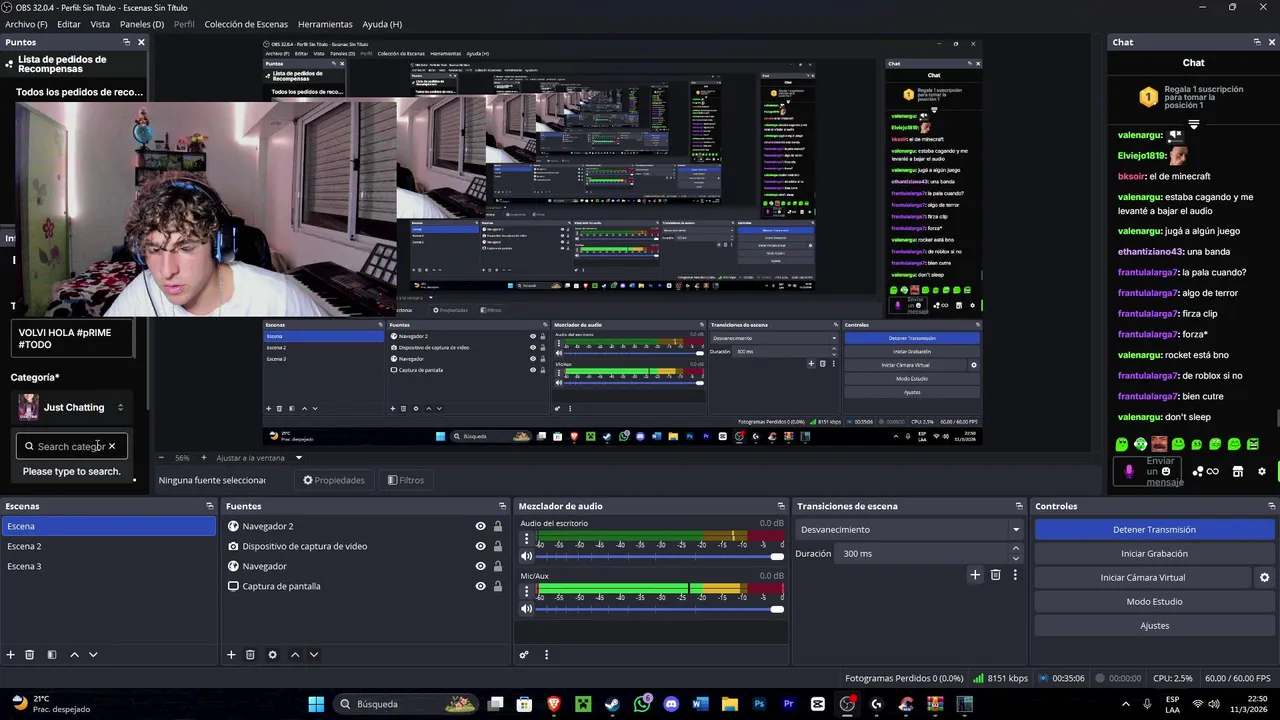1280x720 pixels.
Task: Toggle lock on Navegador source
Action: pos(497,566)
